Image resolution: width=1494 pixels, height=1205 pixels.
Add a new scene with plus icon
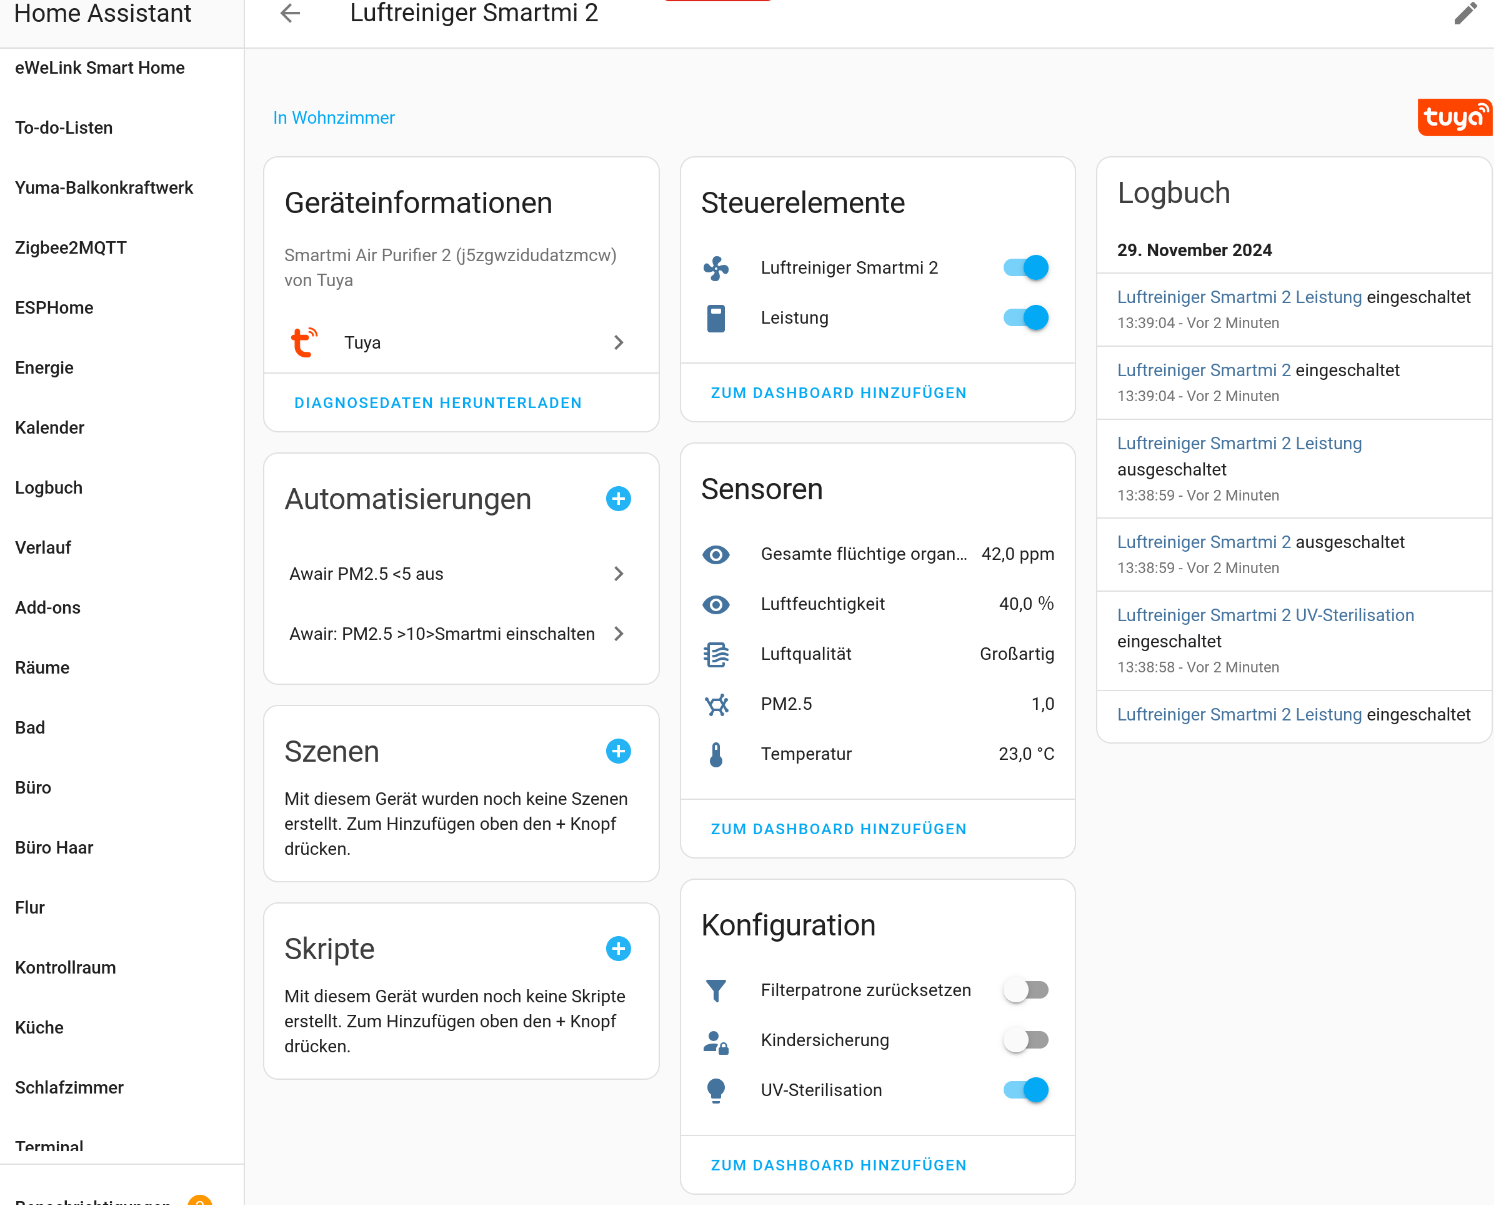(618, 751)
